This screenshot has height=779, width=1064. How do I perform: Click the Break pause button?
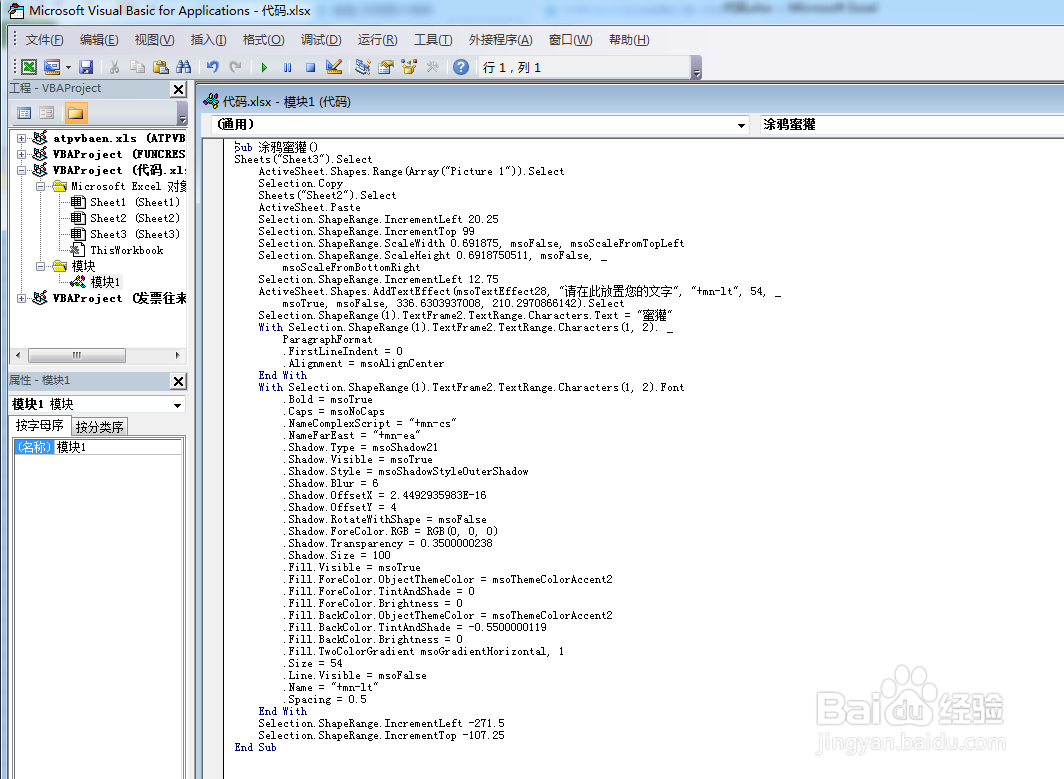[287, 67]
